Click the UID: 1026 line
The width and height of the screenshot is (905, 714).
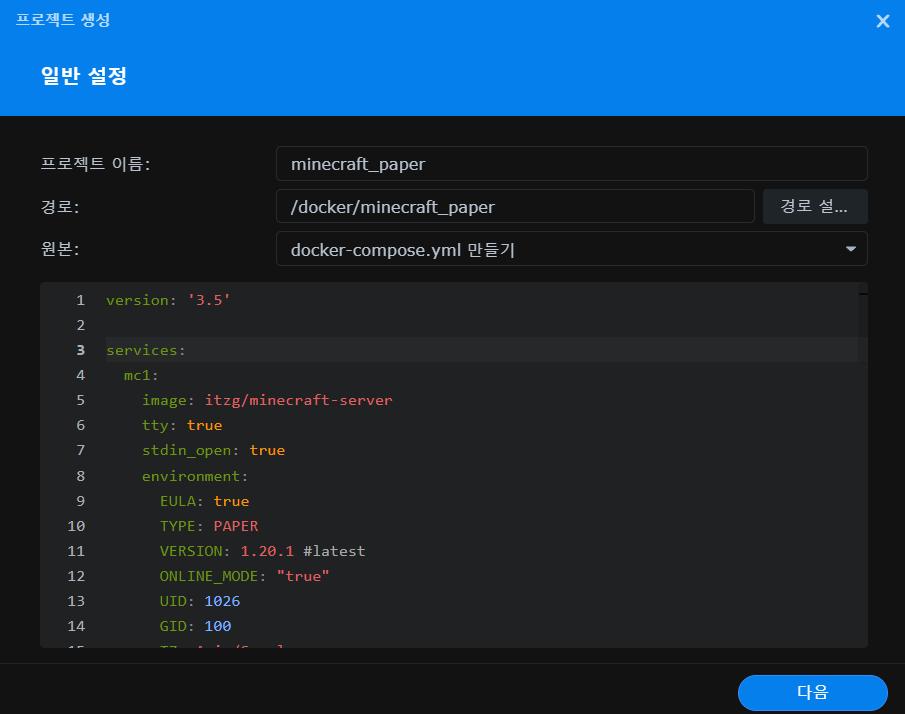click(x=200, y=601)
